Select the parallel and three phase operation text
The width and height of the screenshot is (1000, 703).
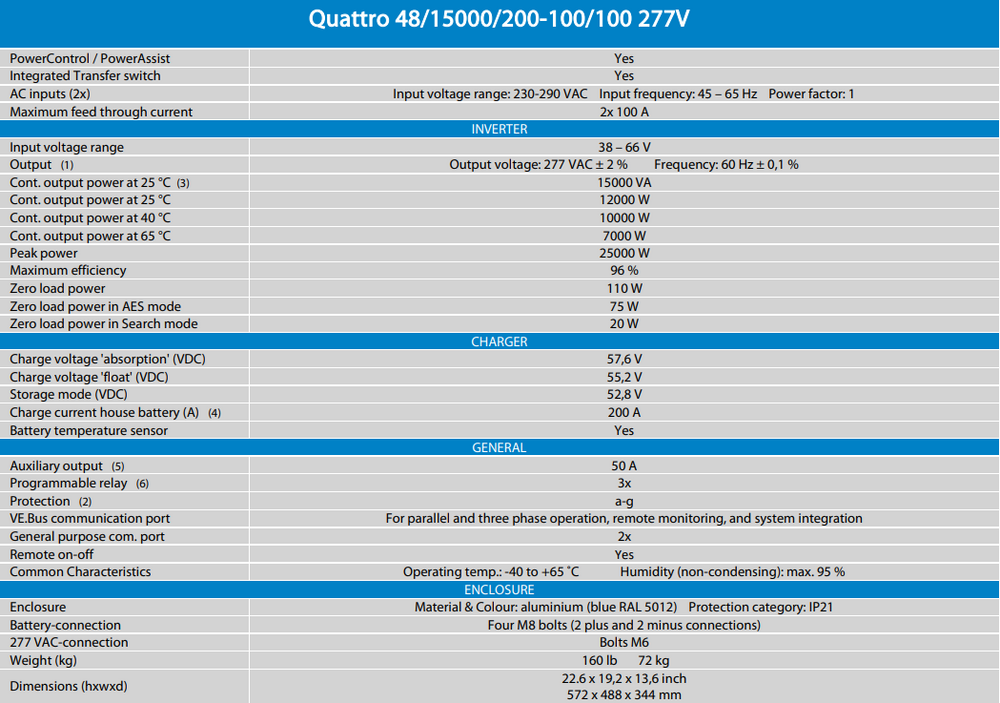click(624, 518)
